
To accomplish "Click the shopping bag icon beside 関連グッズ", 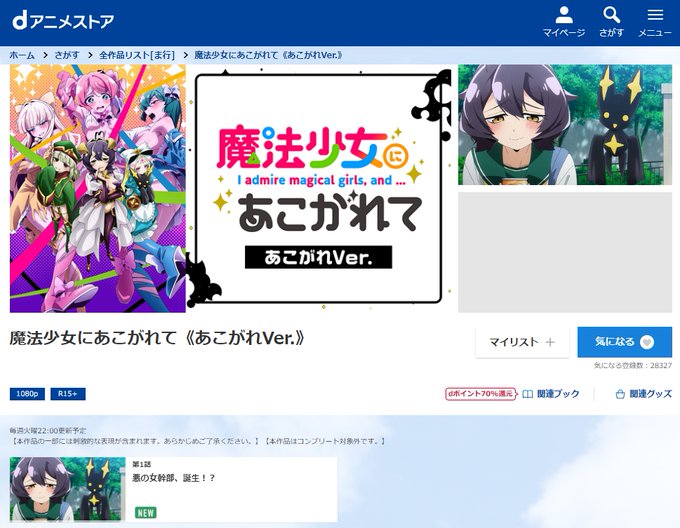I will click(620, 394).
